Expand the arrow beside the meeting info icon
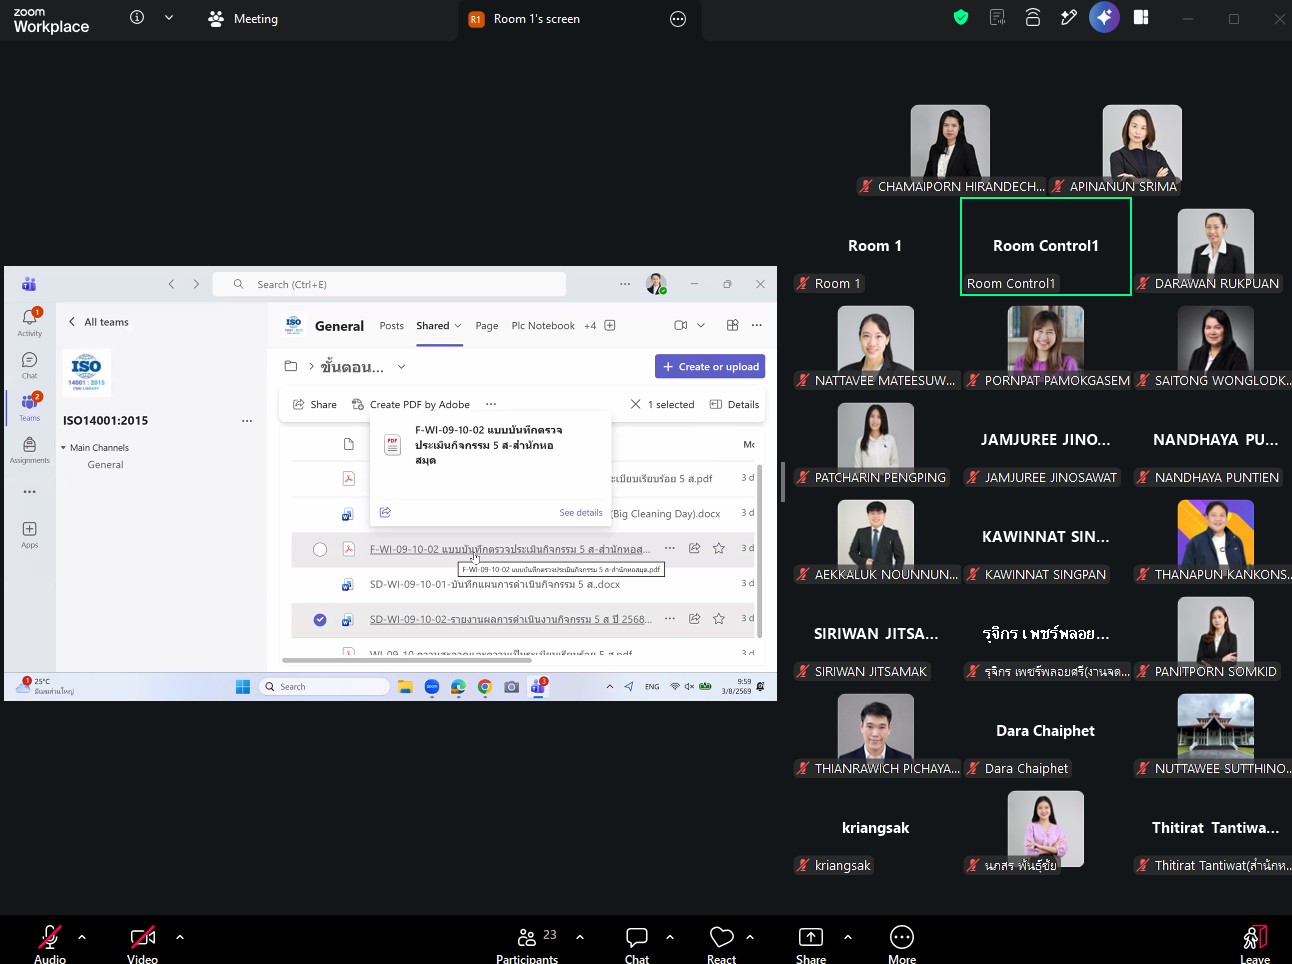 point(169,17)
